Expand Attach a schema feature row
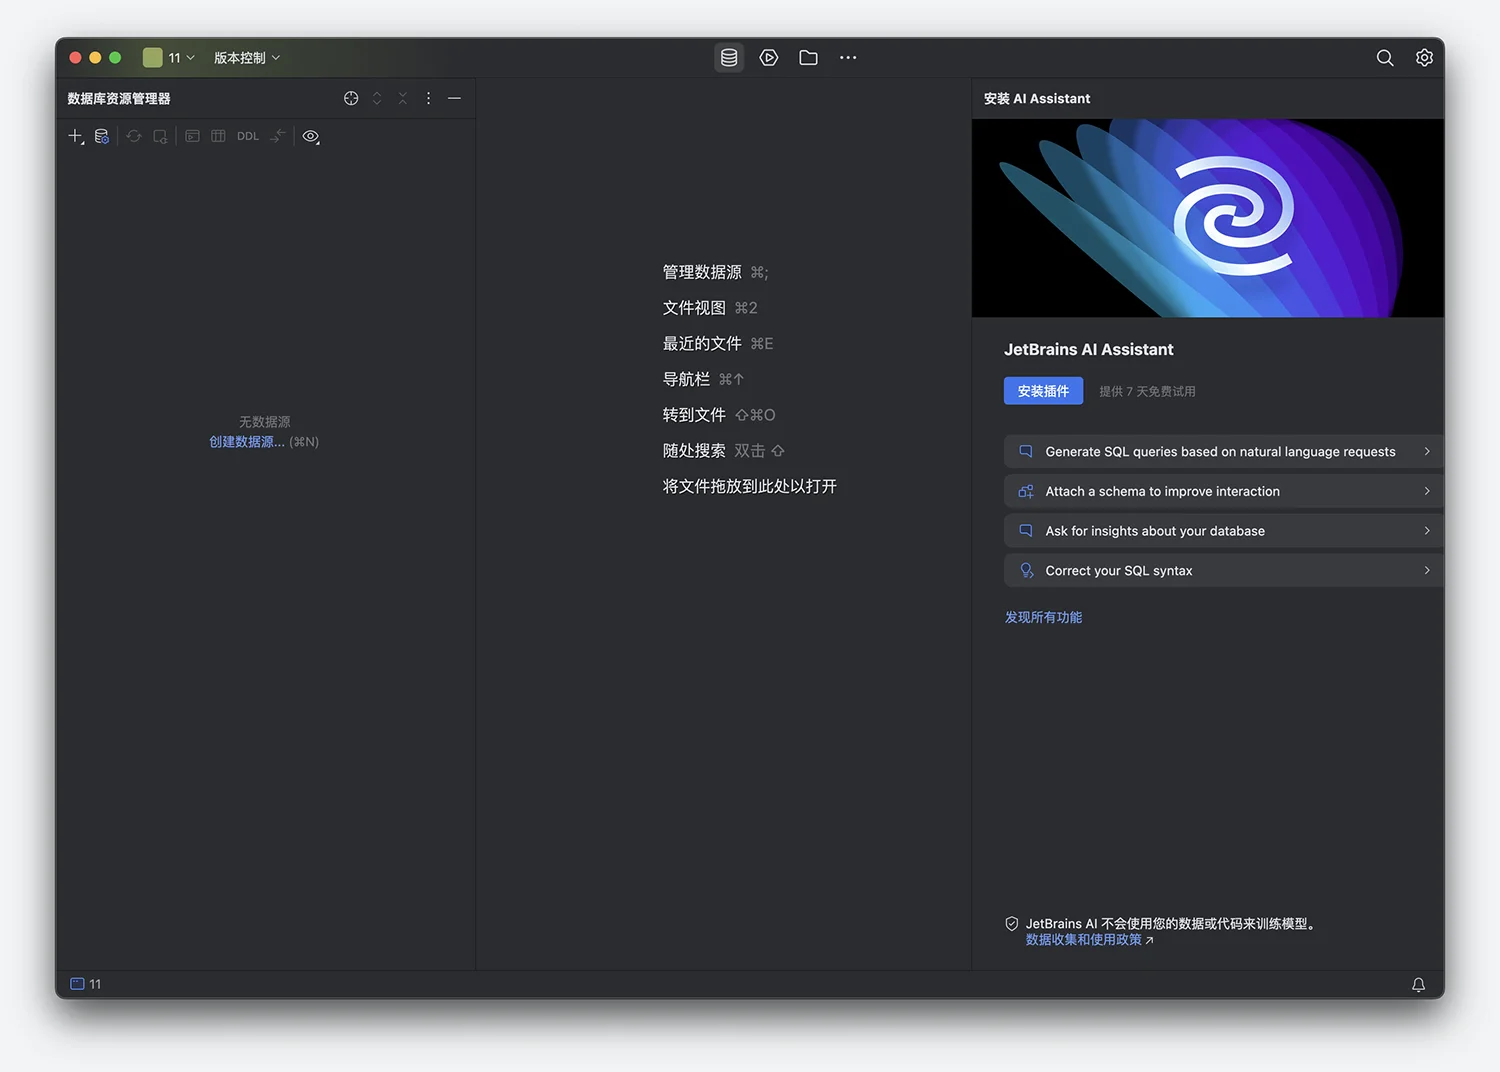 click(x=1223, y=491)
